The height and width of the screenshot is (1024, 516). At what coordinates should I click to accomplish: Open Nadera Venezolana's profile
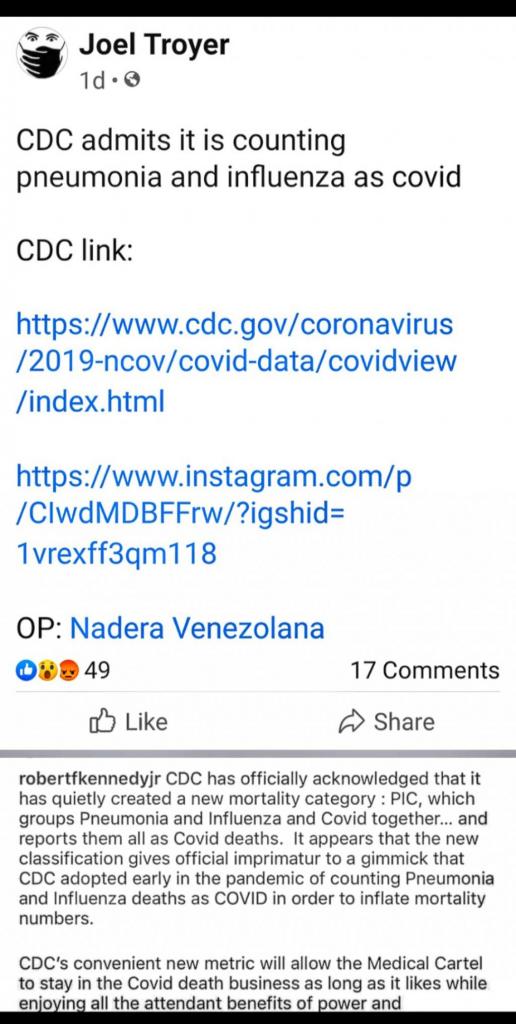(197, 628)
